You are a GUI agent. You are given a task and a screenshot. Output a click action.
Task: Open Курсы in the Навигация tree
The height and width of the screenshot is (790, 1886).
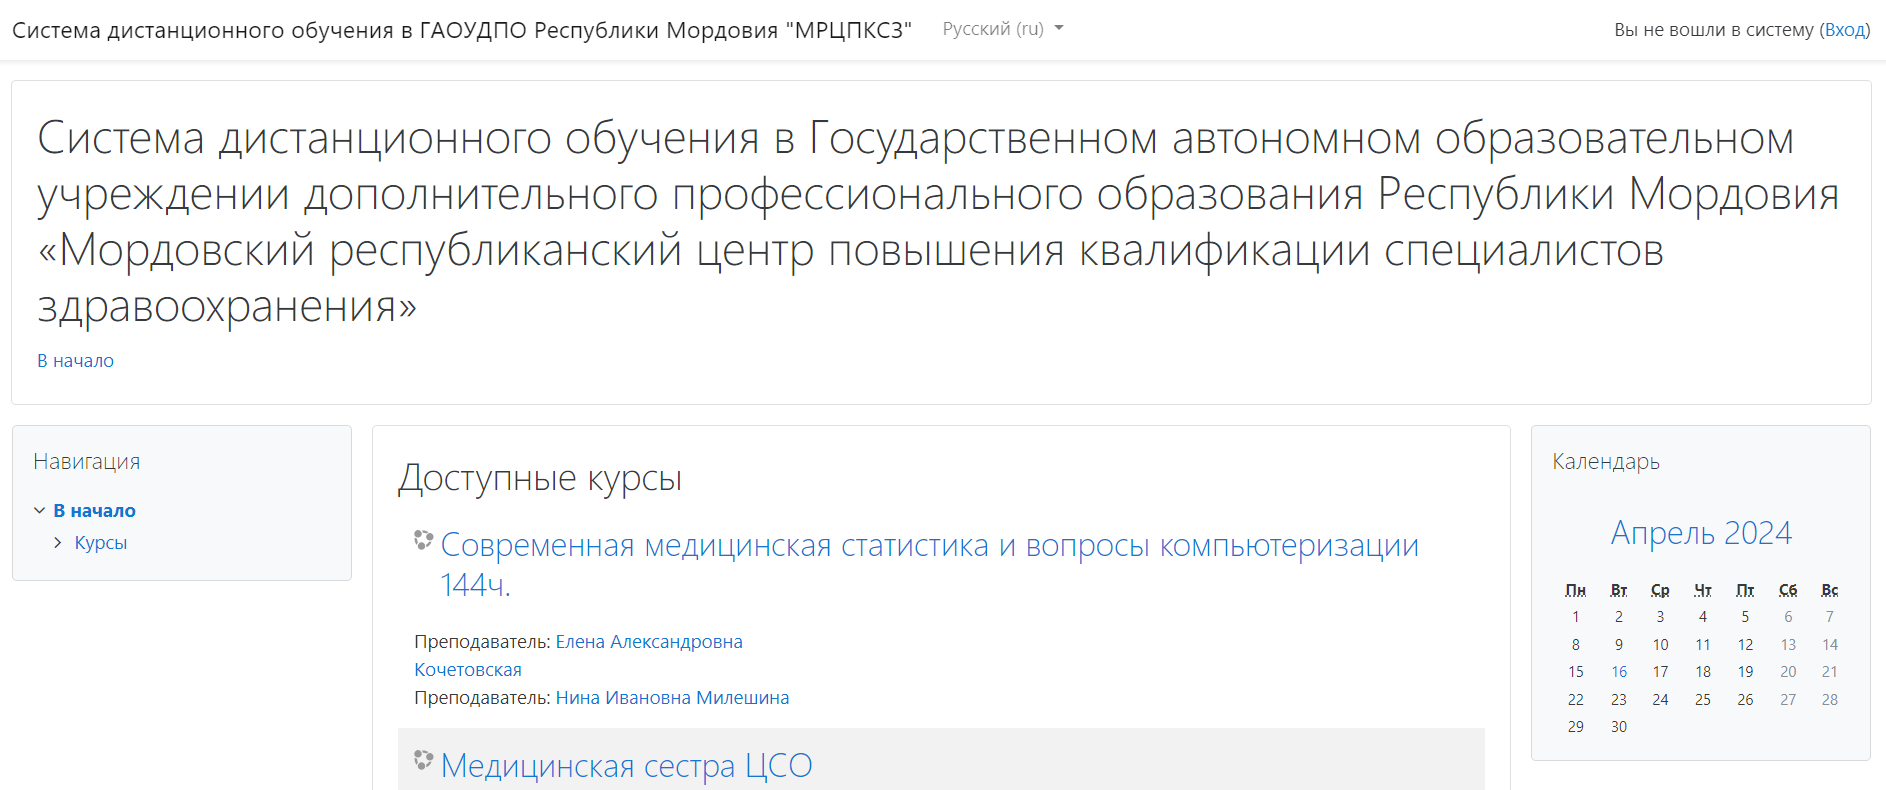[101, 543]
